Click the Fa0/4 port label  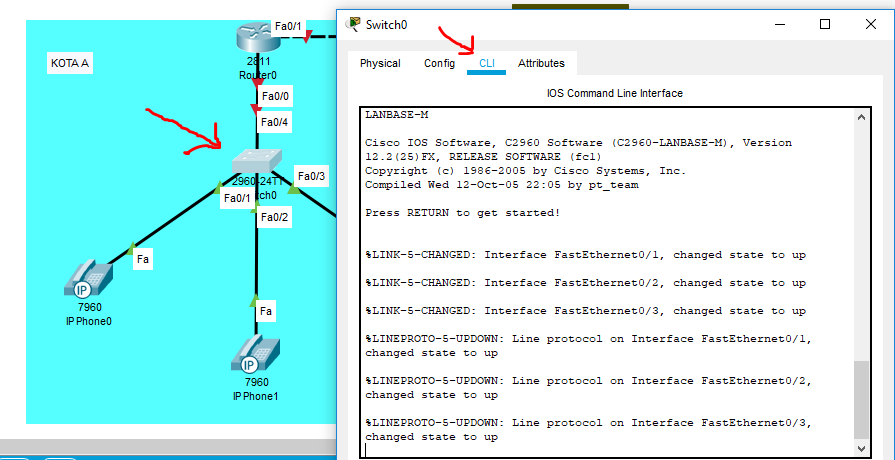[x=275, y=122]
